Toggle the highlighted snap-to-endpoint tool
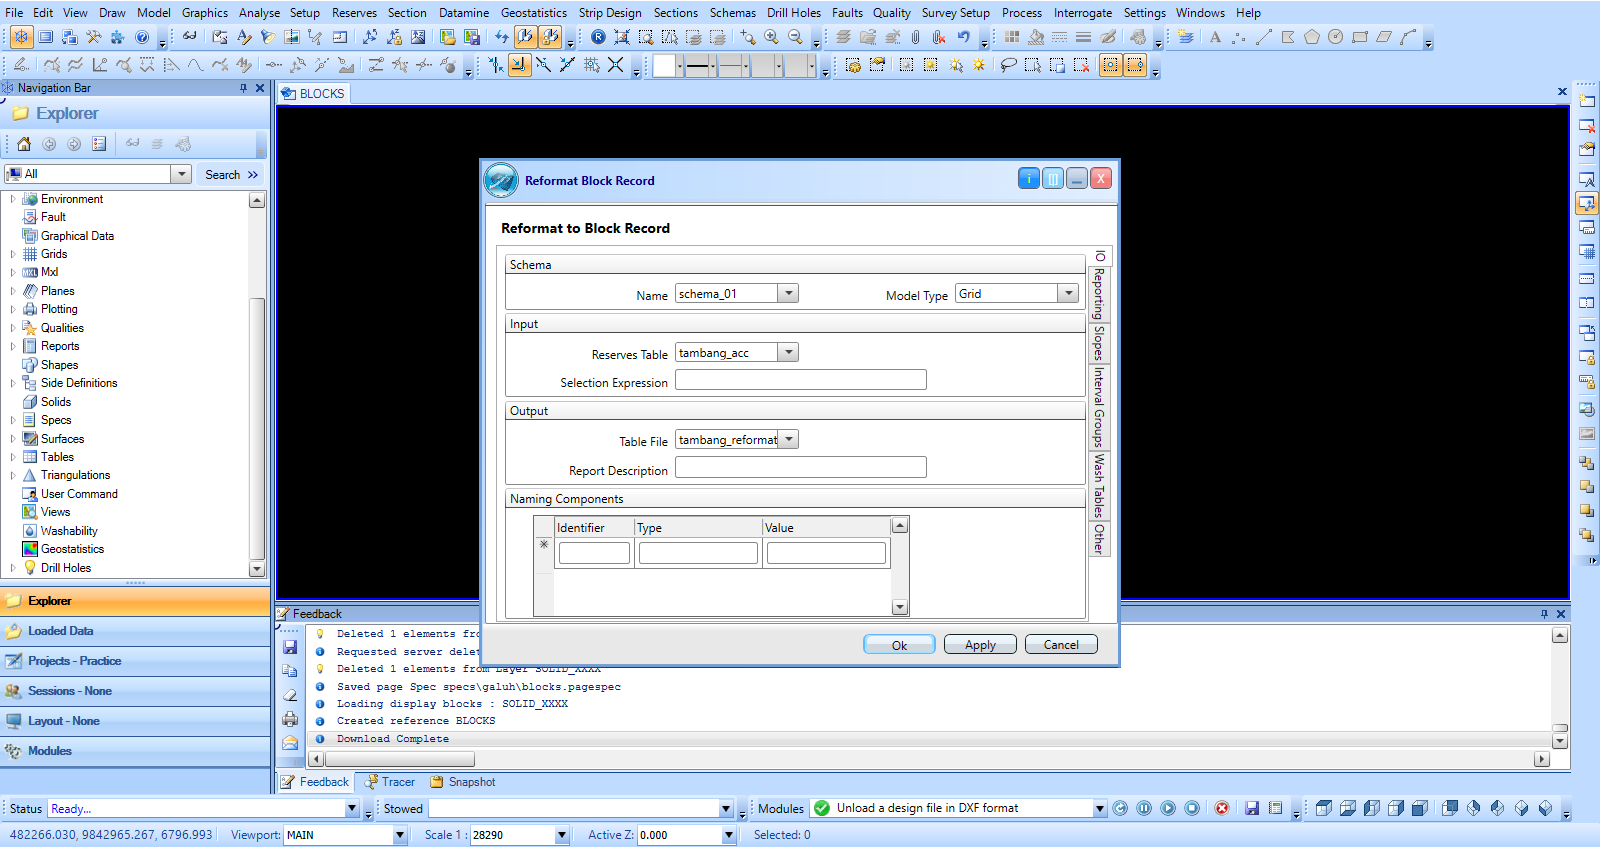This screenshot has height=847, width=1600. (x=519, y=65)
